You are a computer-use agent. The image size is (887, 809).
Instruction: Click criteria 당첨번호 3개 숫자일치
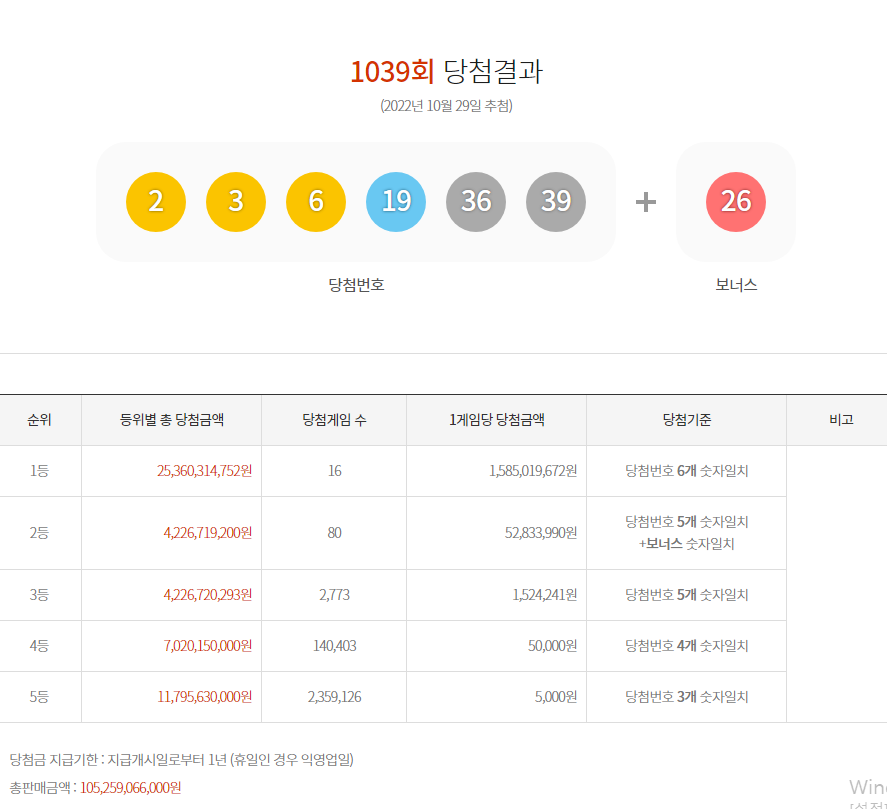pos(687,697)
